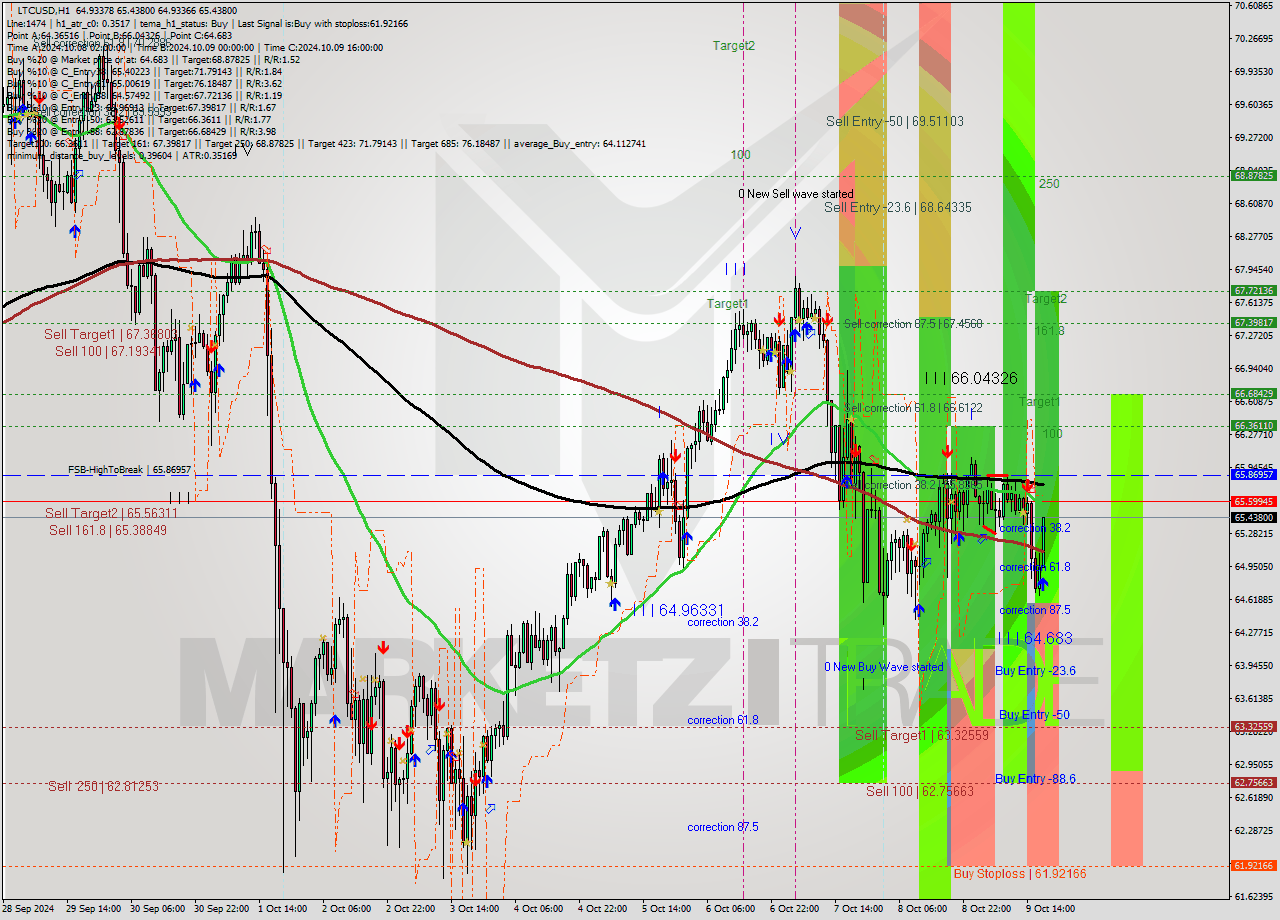
Task: Click the 68.27705 price axis value
Action: click(x=1254, y=237)
